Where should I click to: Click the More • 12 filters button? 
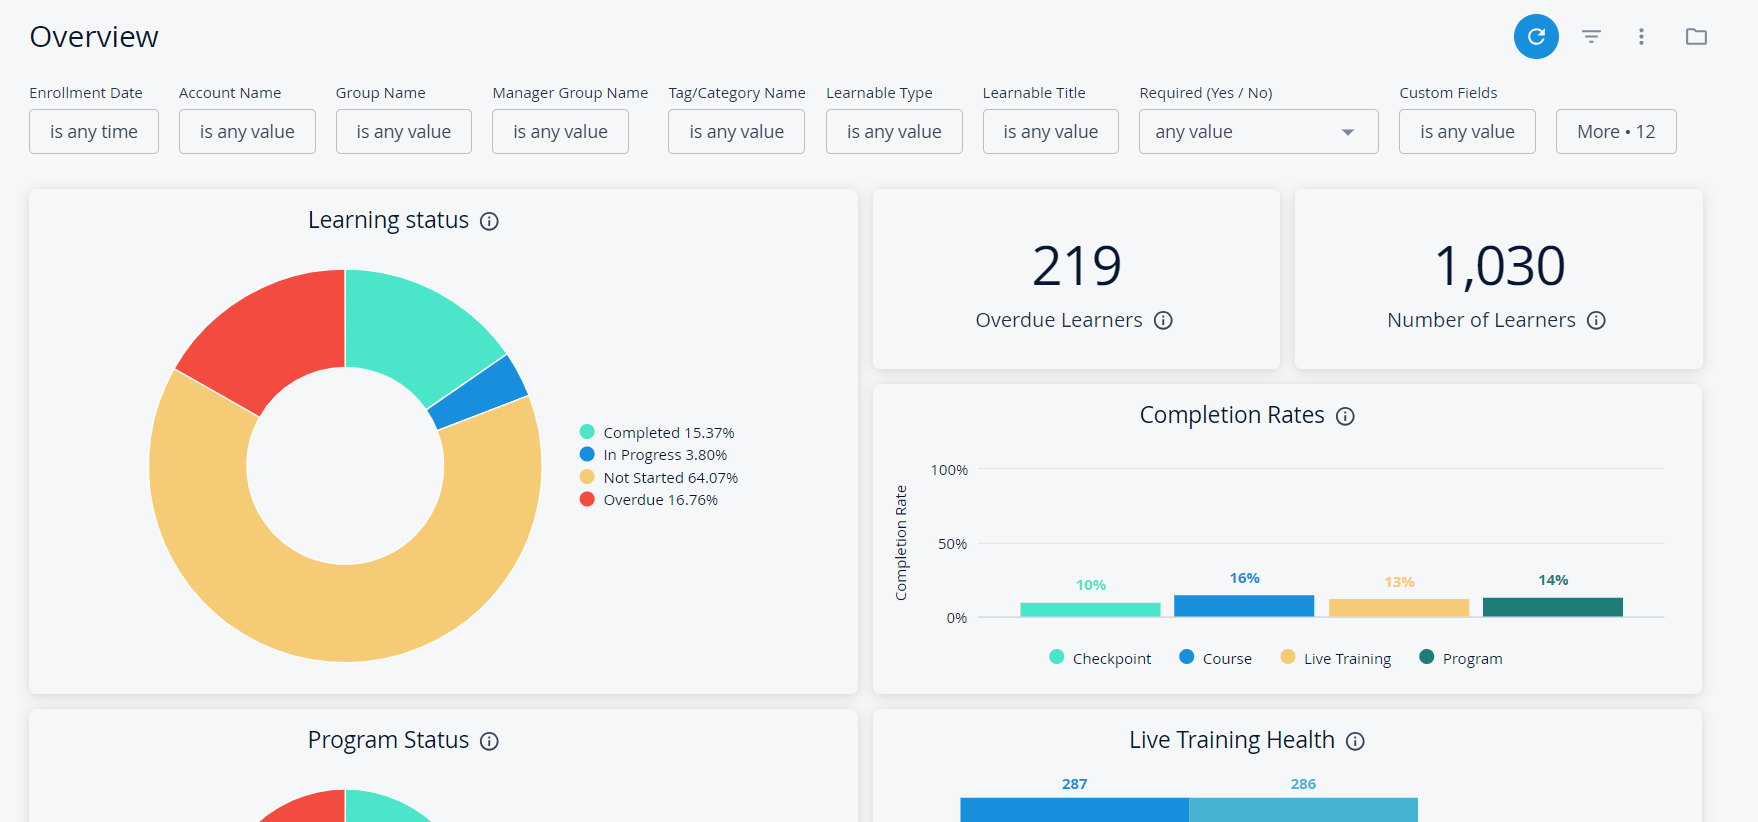pos(1616,131)
